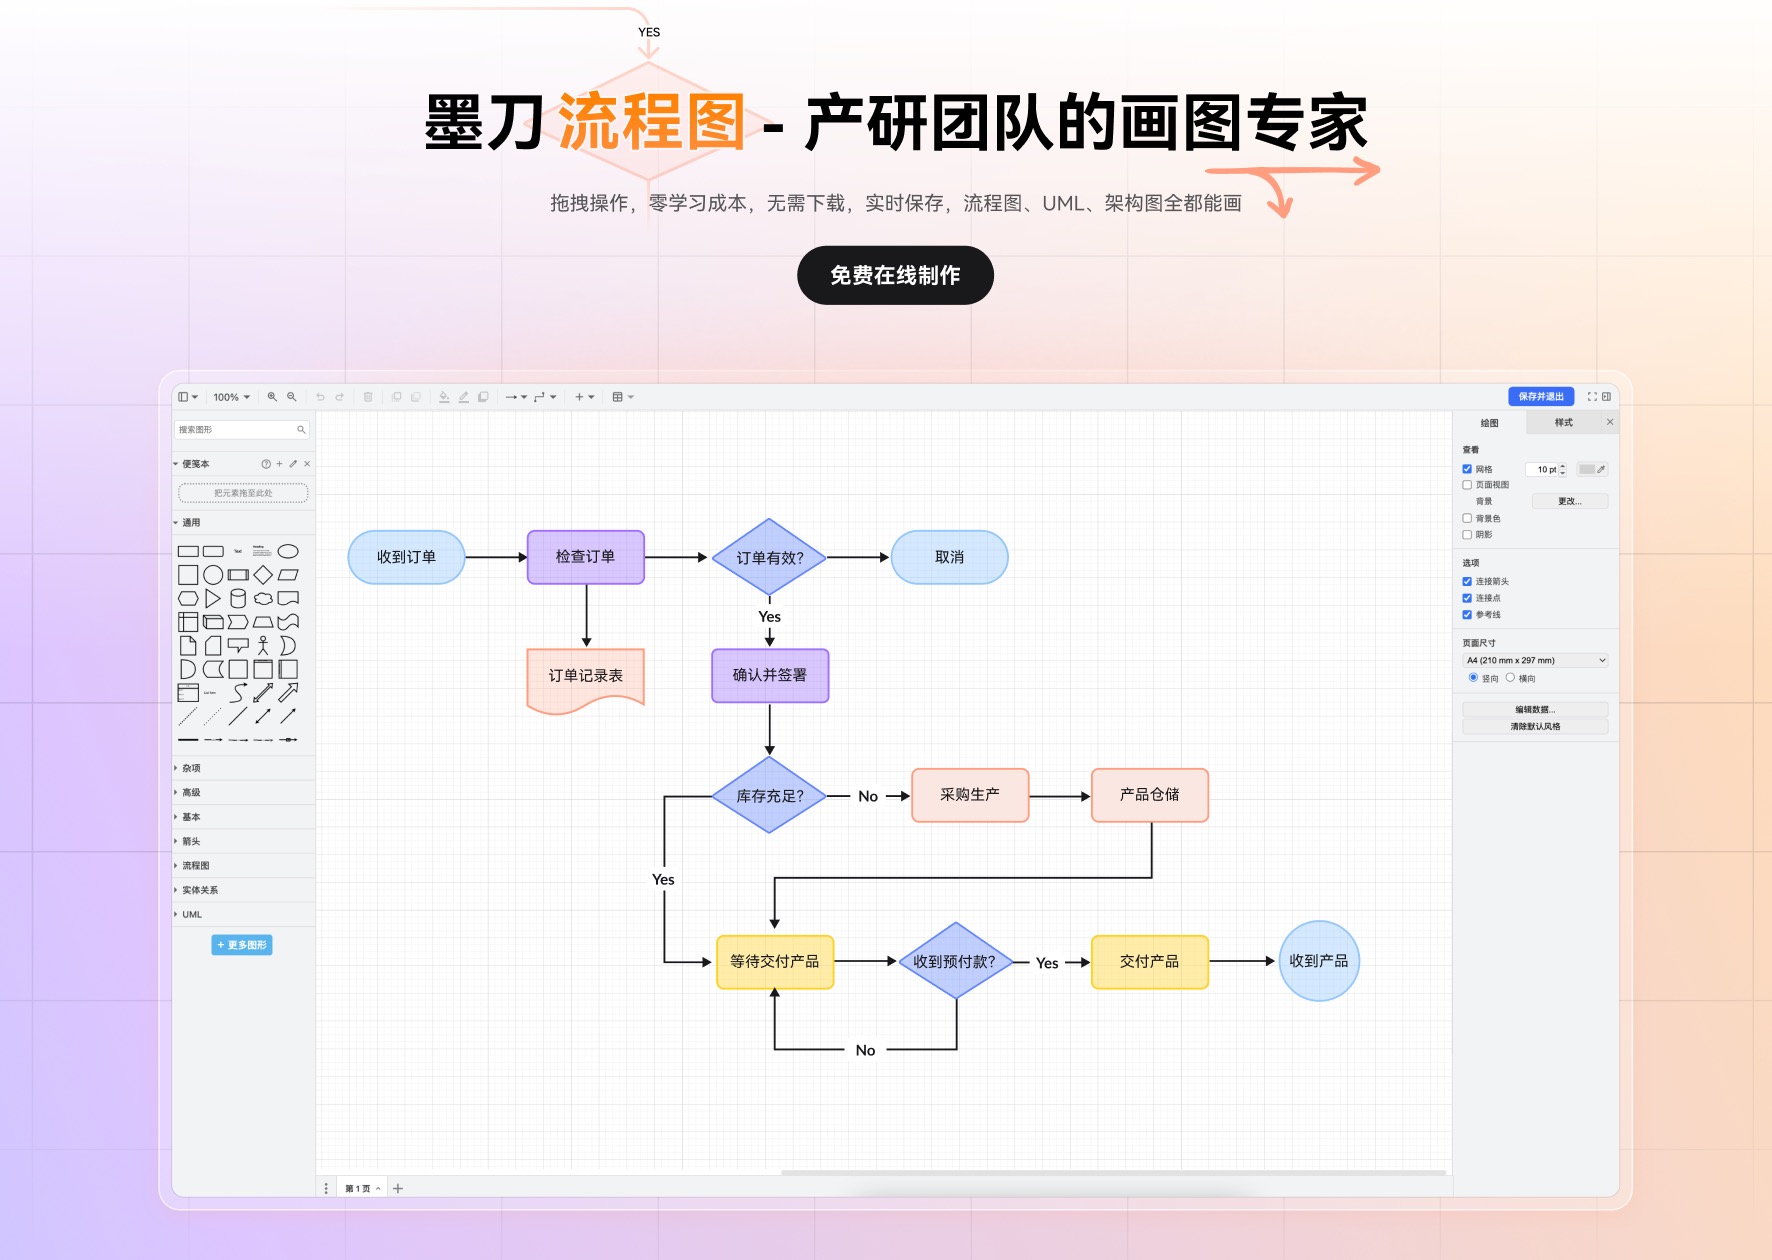Click 保存并退出 save and exit button
This screenshot has width=1772, height=1260.
tap(1541, 397)
